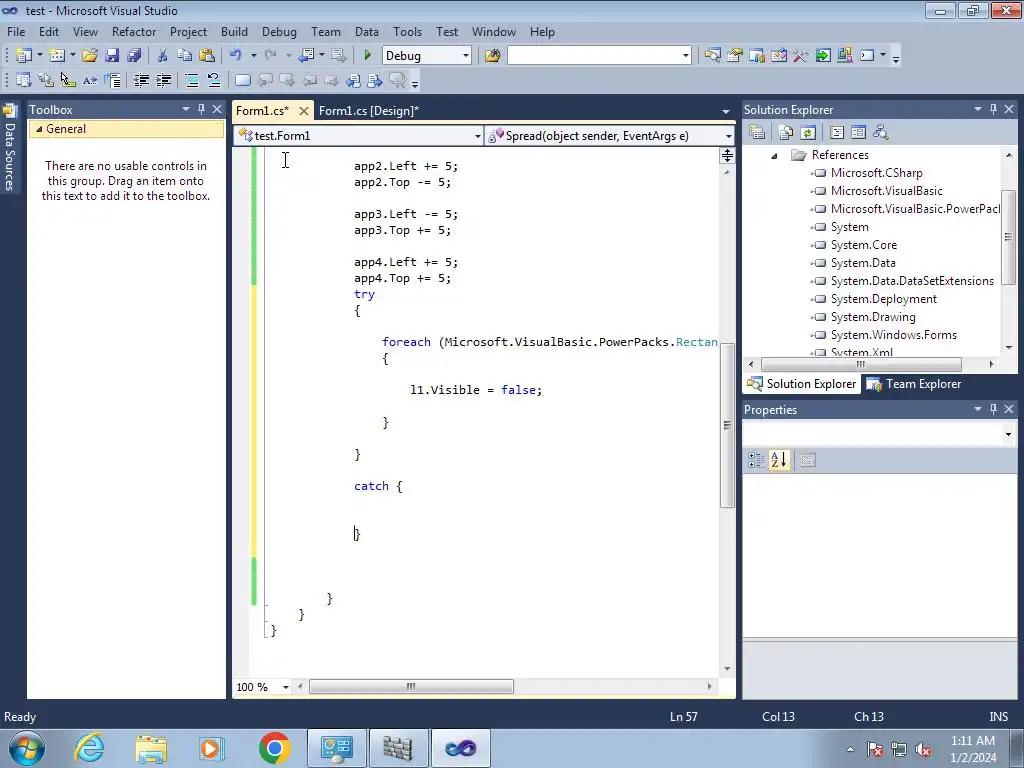Open the Data Sources side tab

10,148
